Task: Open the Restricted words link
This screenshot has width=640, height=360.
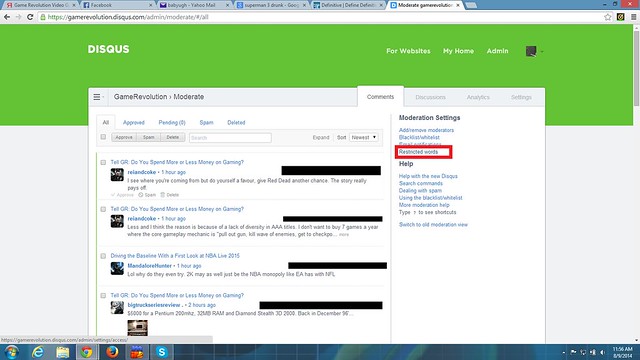Action: pyautogui.click(x=418, y=152)
